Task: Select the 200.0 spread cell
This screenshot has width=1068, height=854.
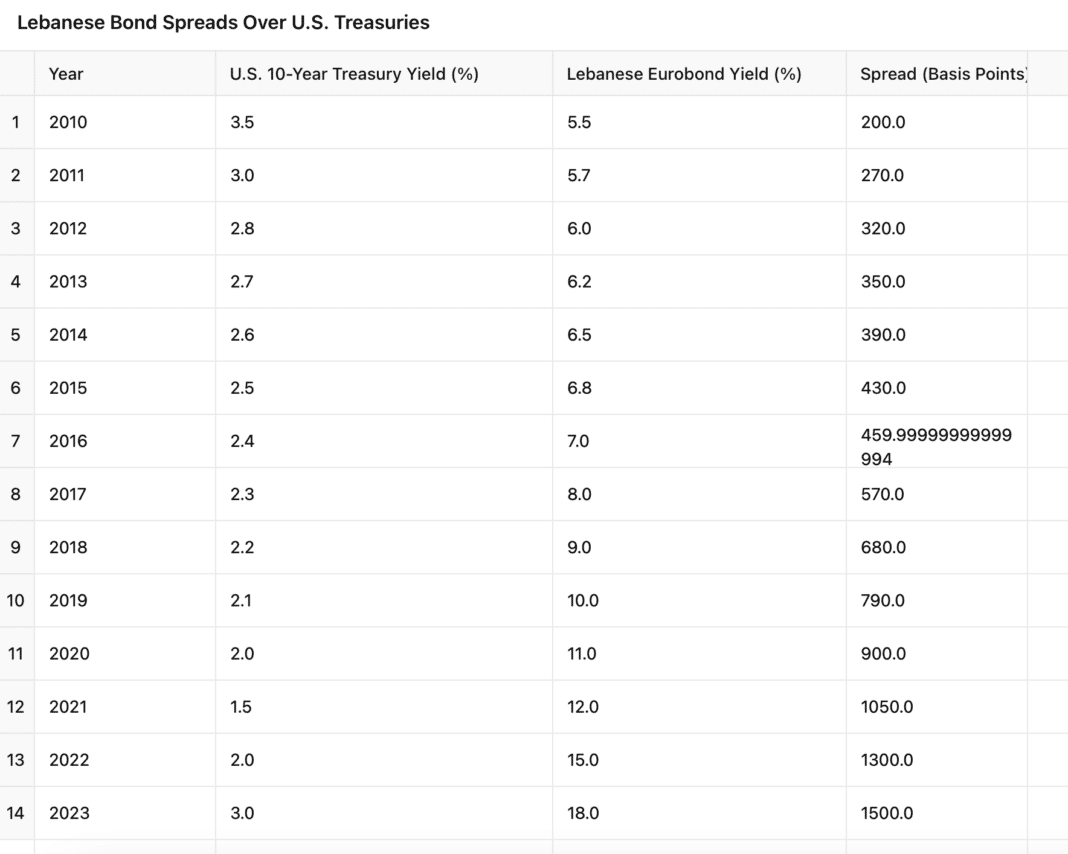Action: (x=883, y=122)
